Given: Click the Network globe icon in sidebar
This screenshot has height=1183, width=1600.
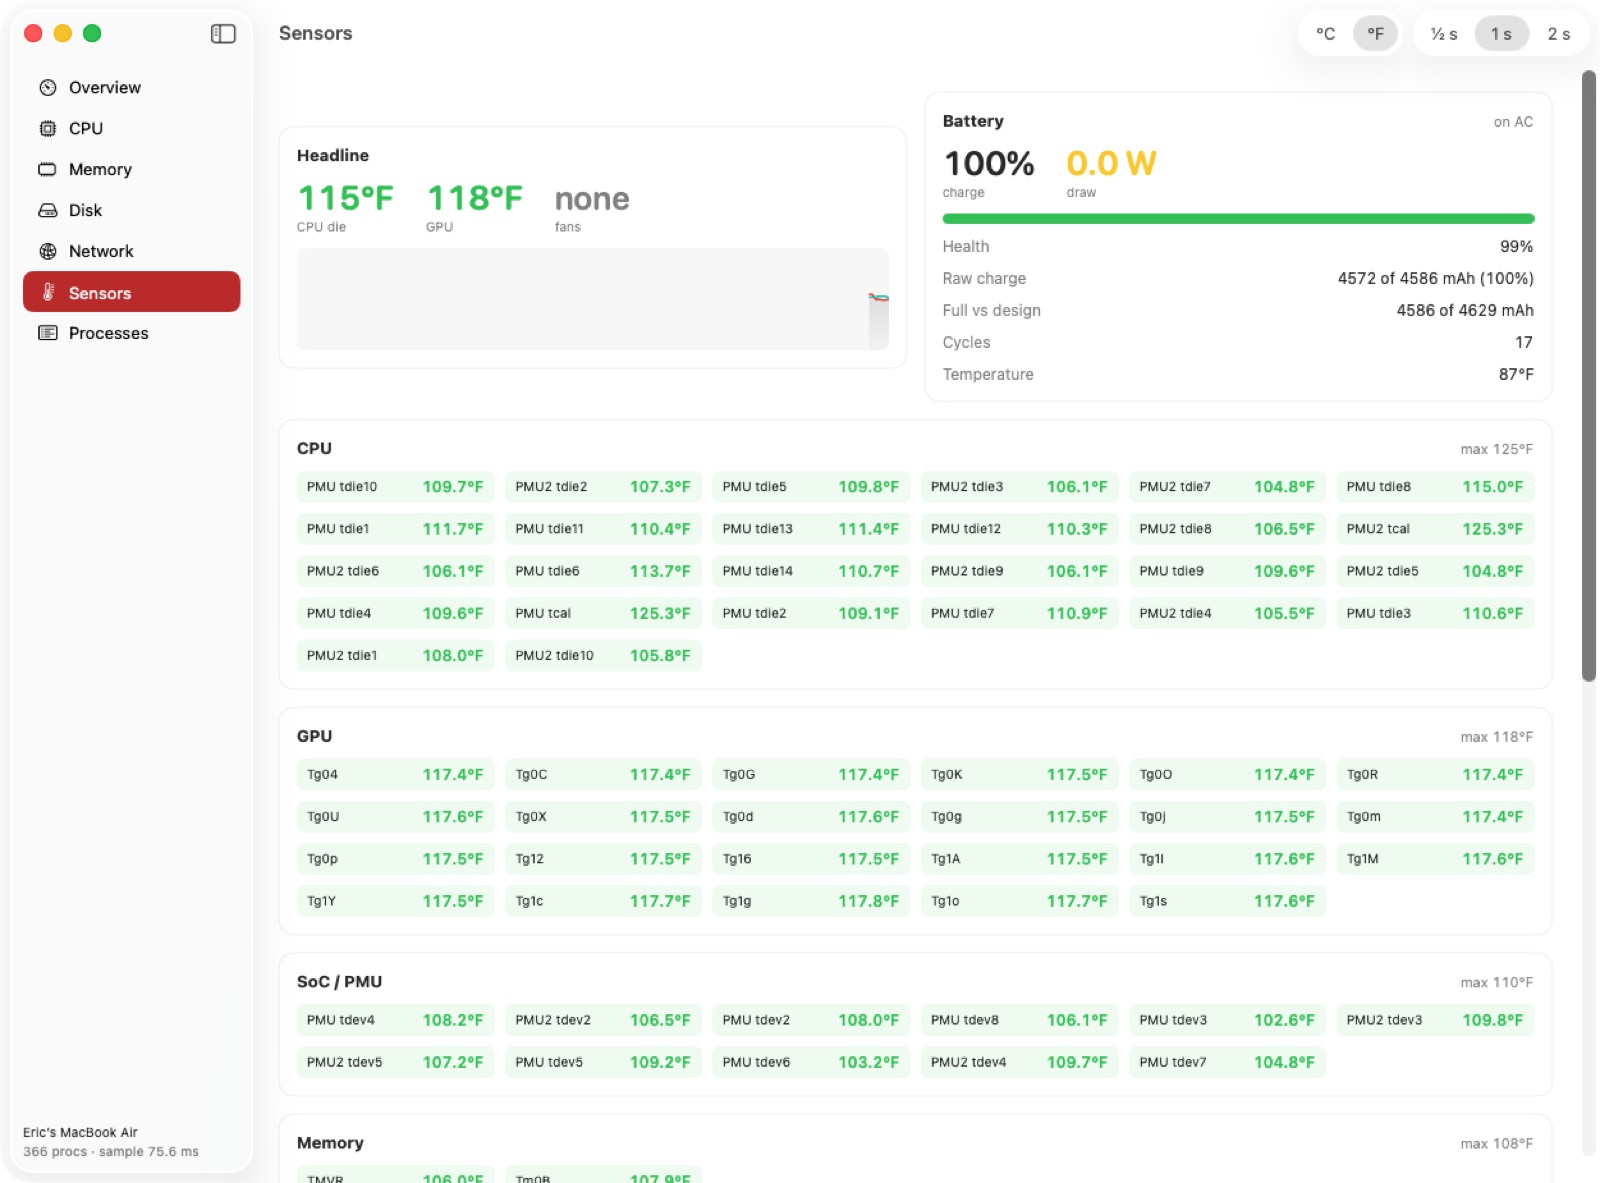Looking at the screenshot, I should pos(47,252).
